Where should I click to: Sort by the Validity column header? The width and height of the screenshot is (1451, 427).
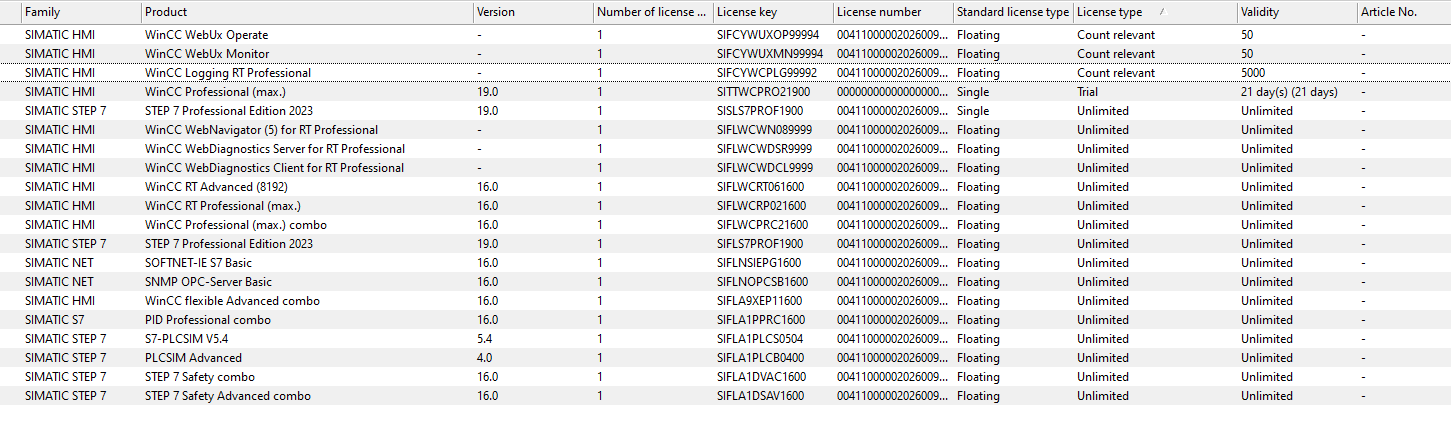click(1295, 12)
